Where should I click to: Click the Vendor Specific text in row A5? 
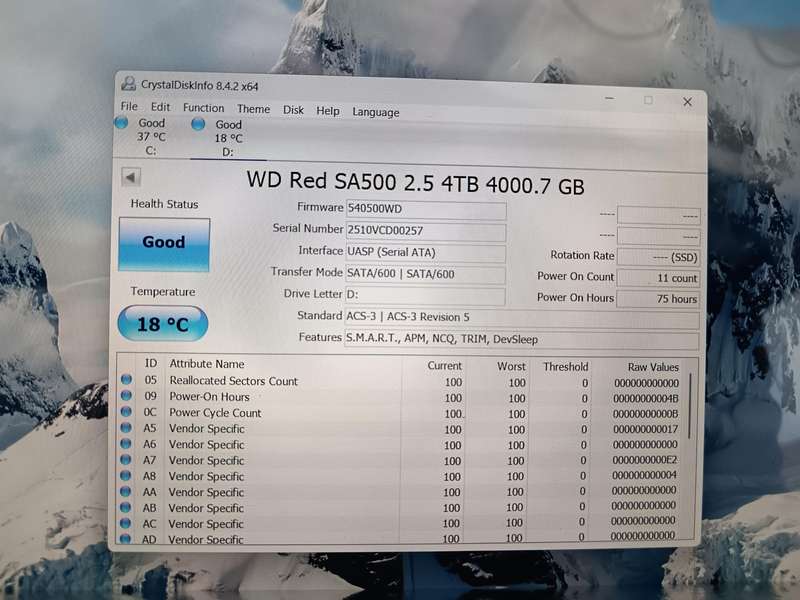(x=207, y=429)
